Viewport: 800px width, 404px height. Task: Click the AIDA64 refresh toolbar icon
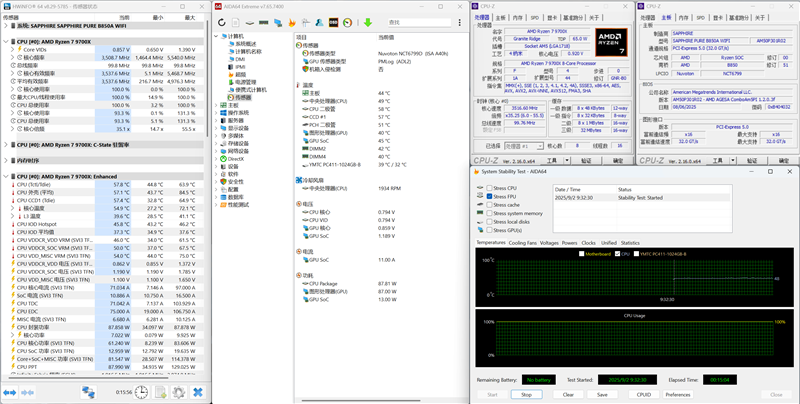221,22
